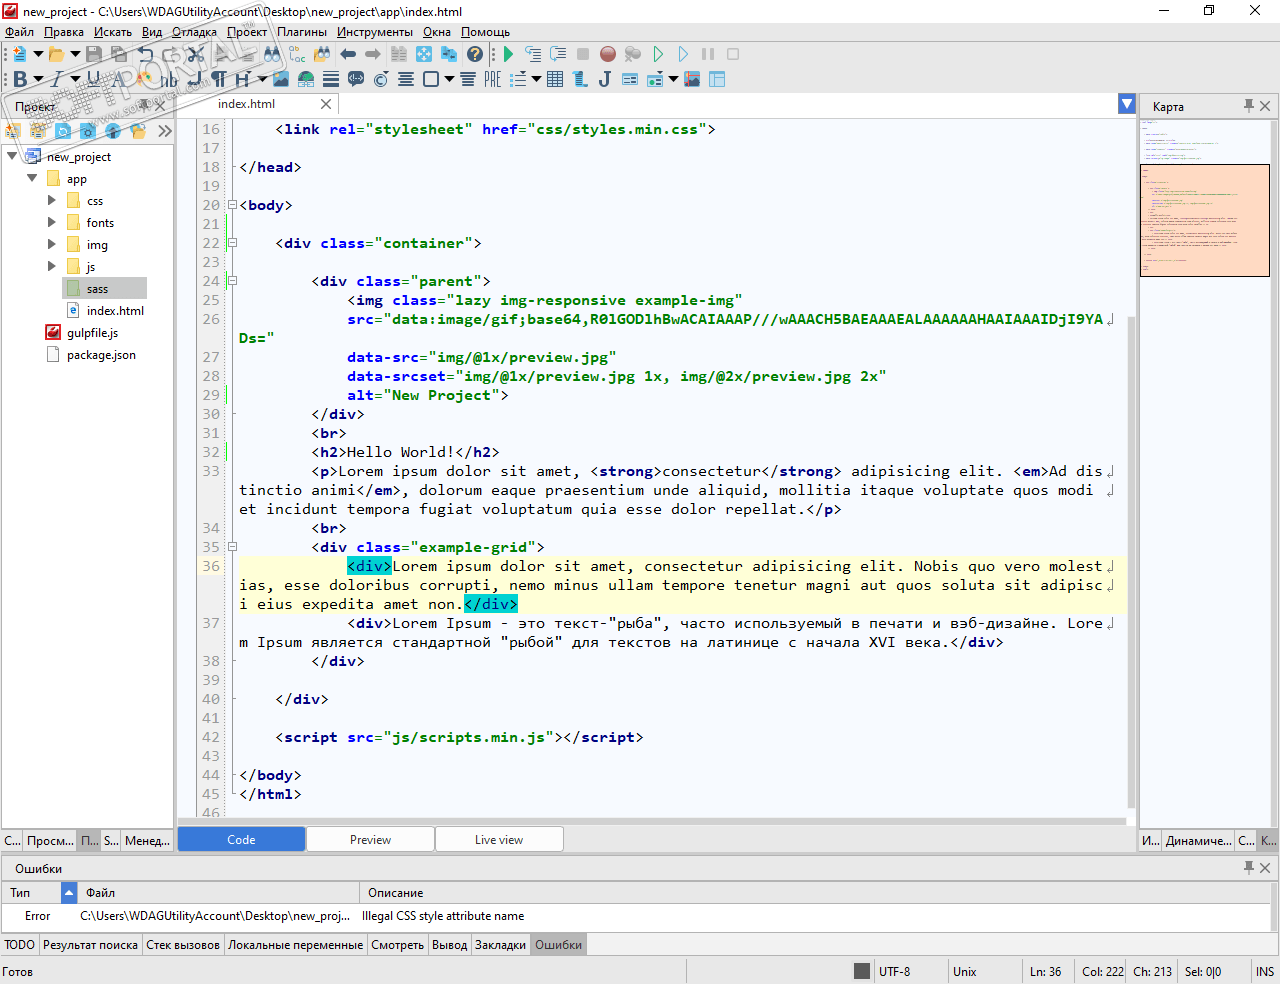Screen dimensions: 1280x984
Task: Switch to the Preview tab
Action: (x=370, y=840)
